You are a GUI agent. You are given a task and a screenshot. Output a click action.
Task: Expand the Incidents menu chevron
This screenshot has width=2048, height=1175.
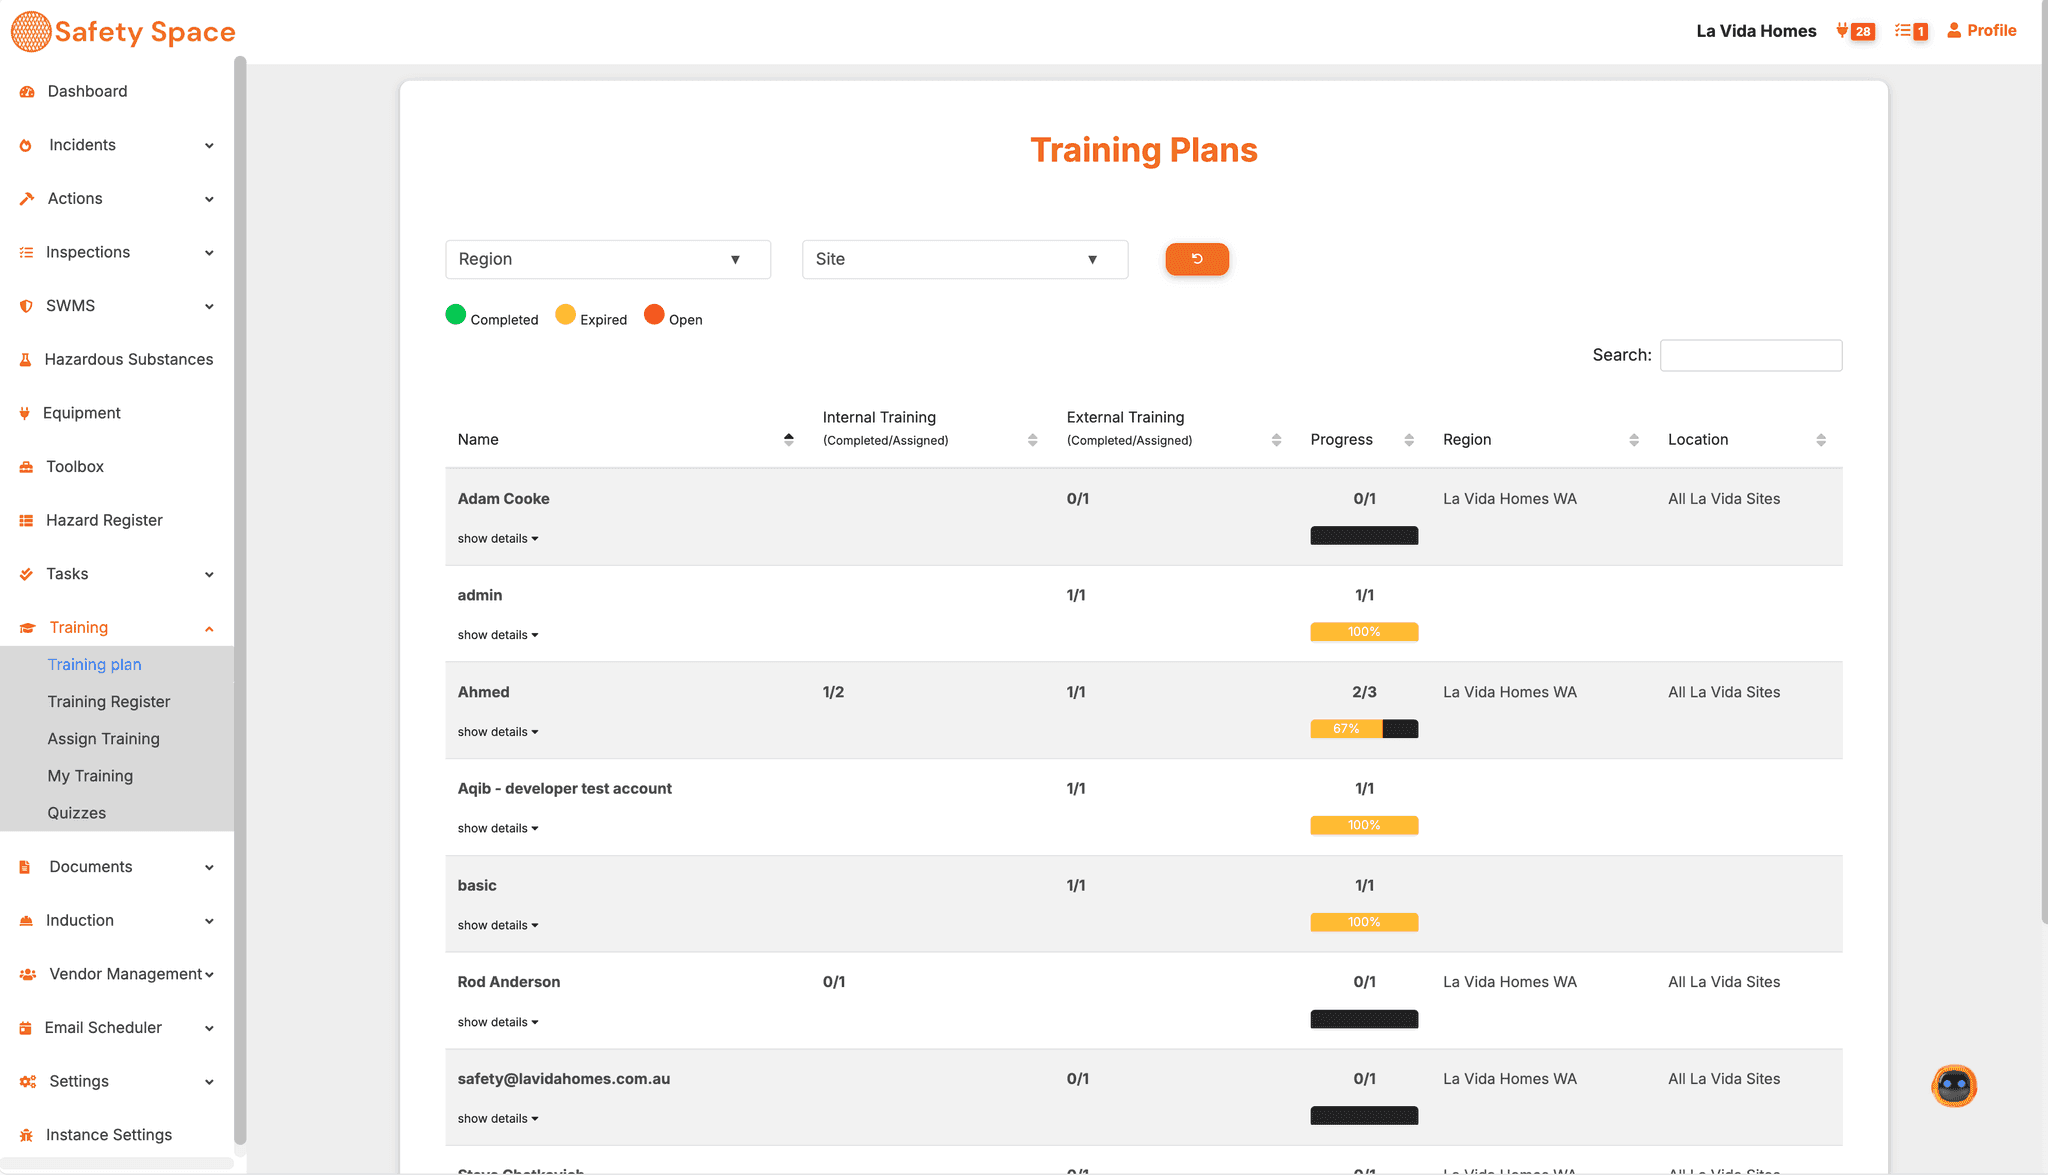click(x=209, y=146)
